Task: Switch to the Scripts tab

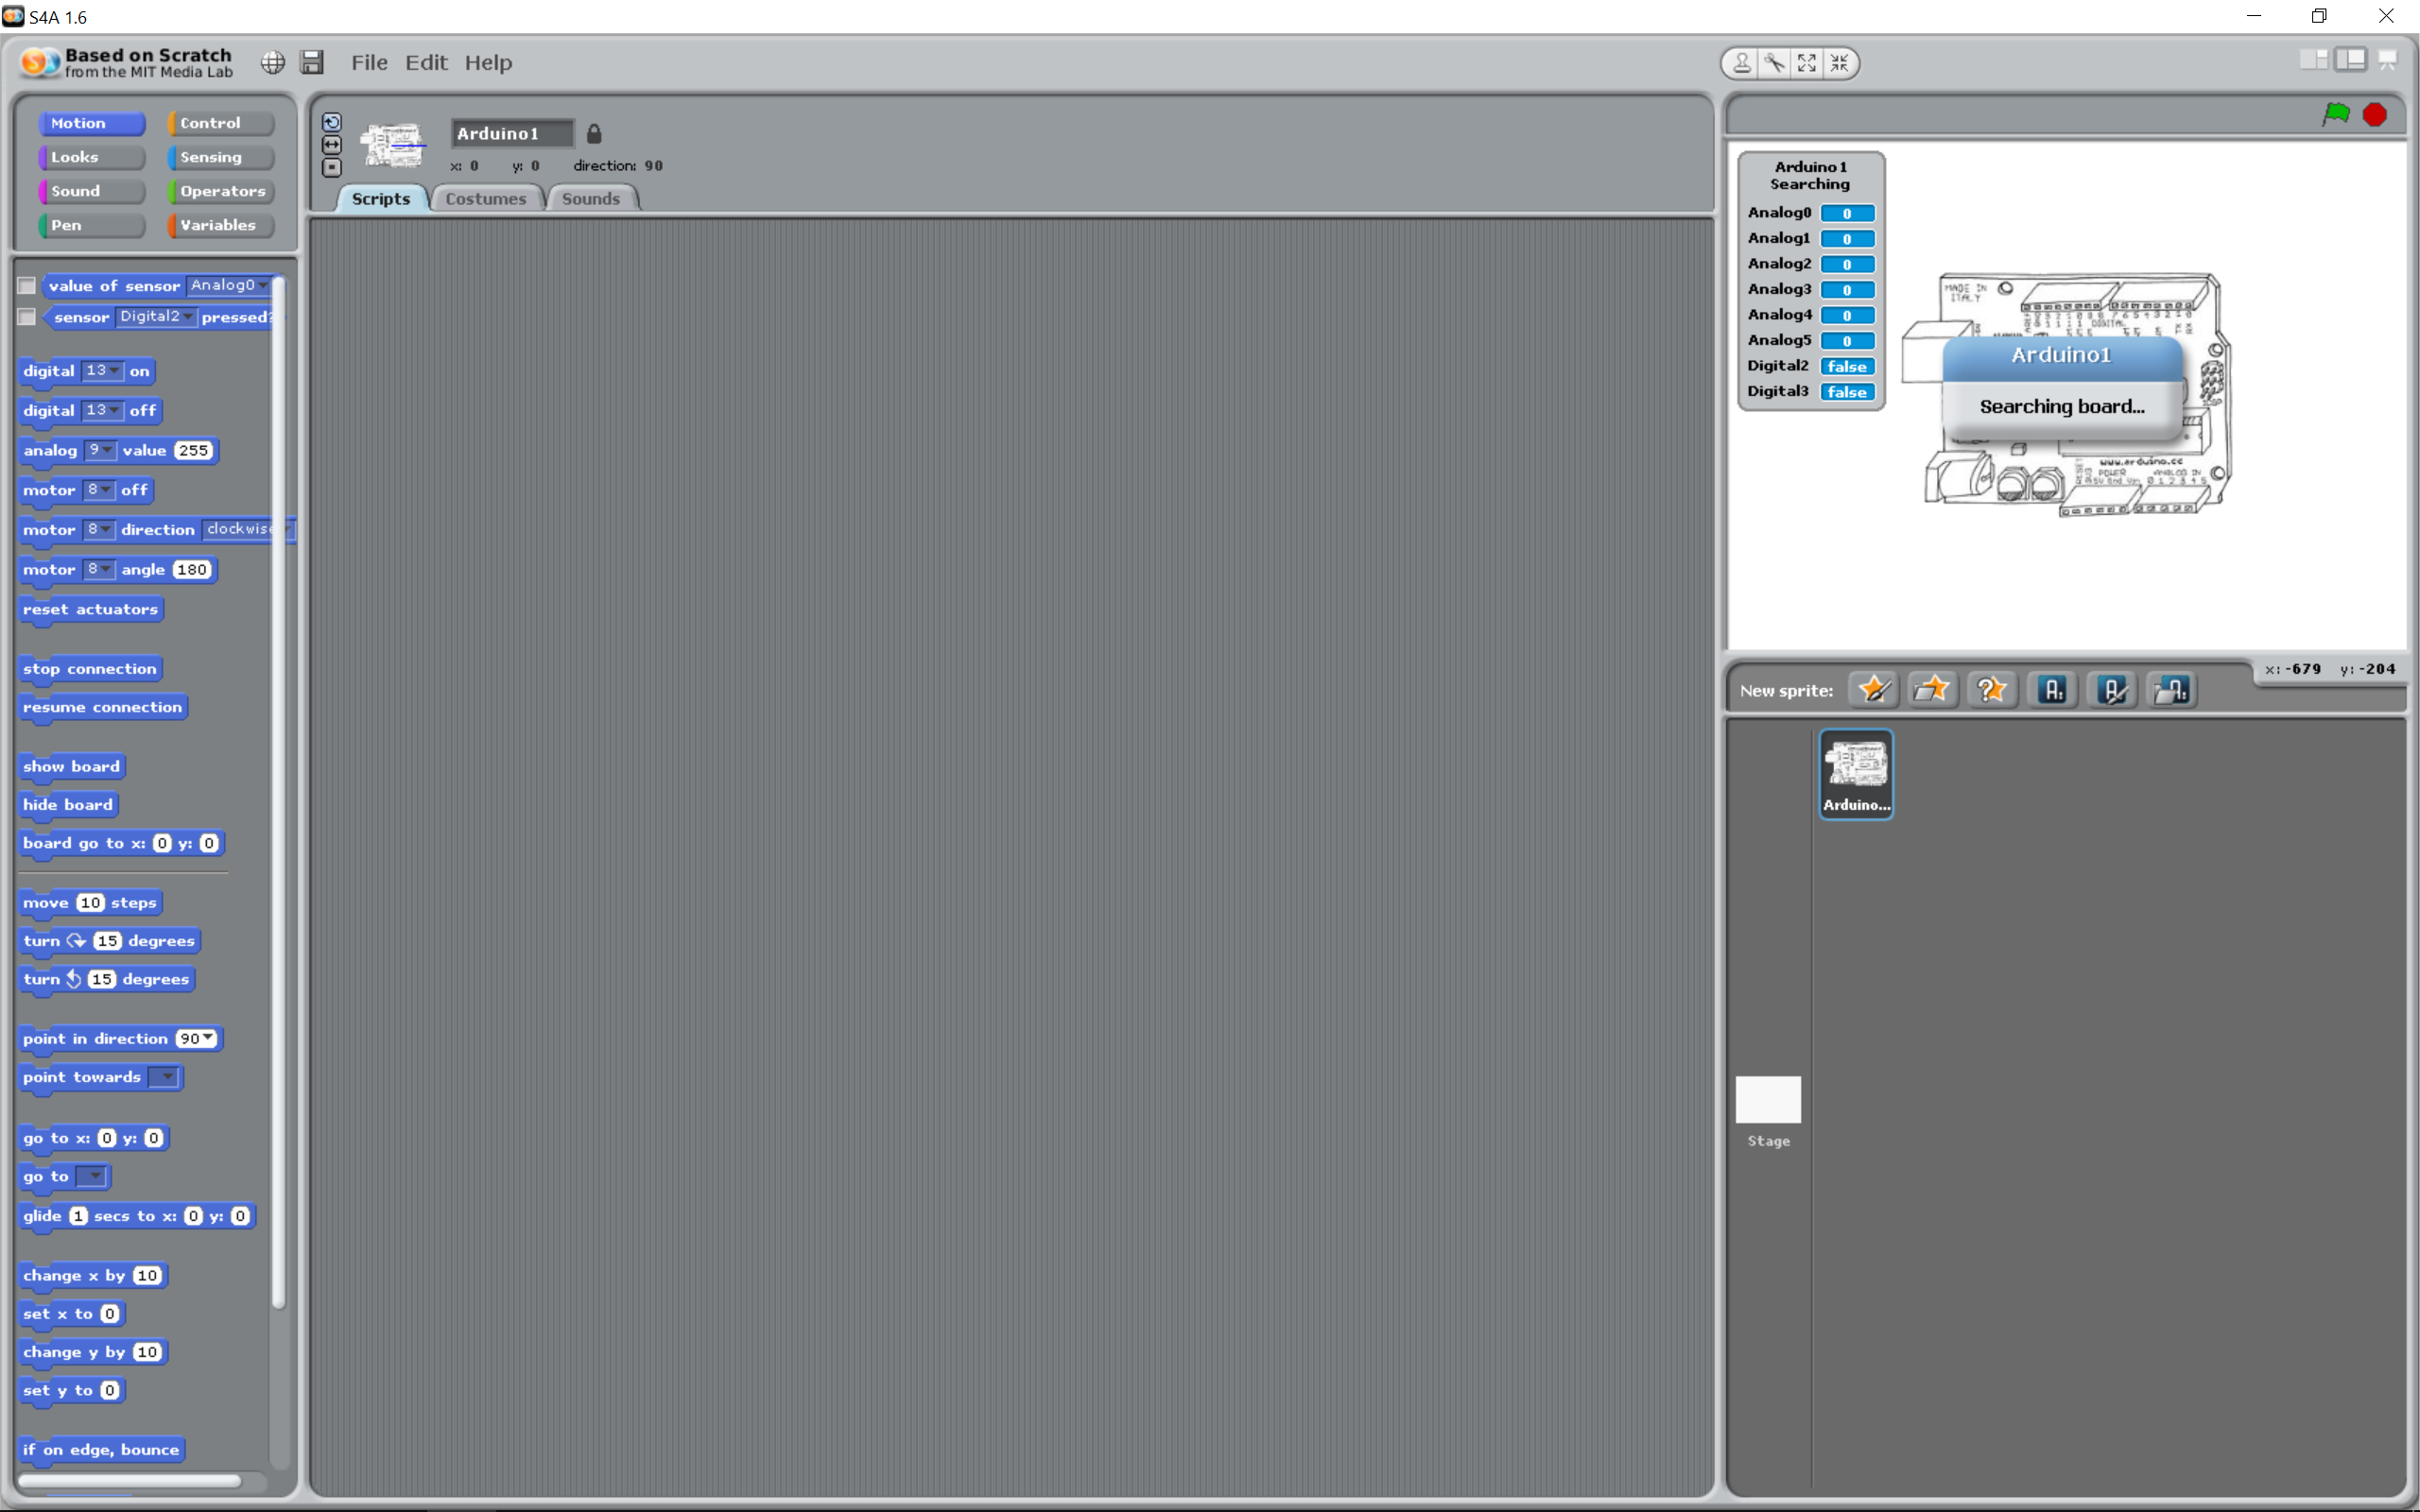Action: [381, 198]
